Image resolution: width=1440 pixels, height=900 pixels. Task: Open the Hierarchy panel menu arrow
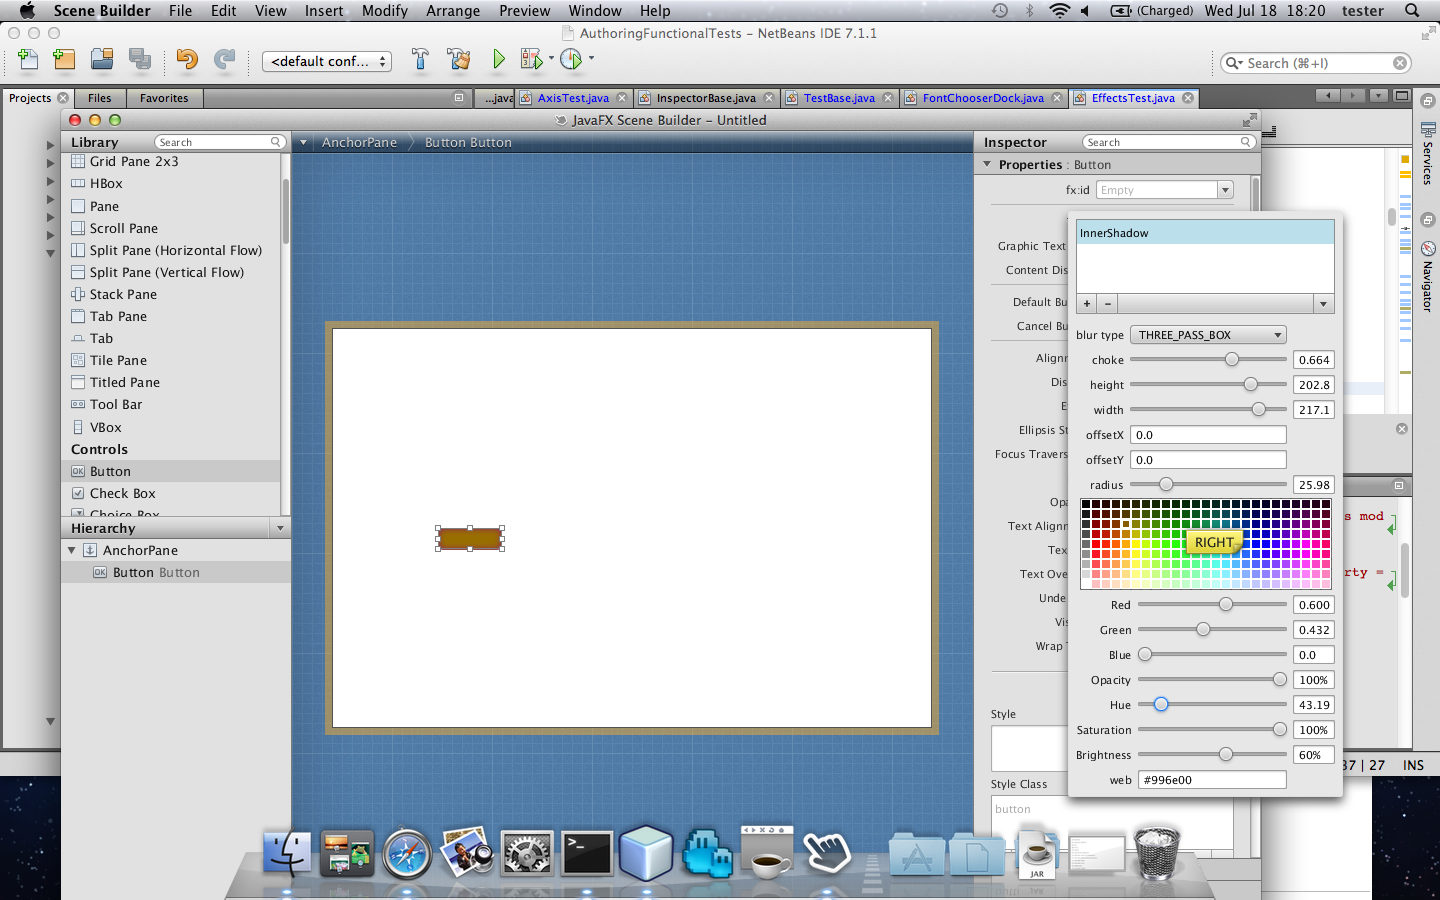280,528
